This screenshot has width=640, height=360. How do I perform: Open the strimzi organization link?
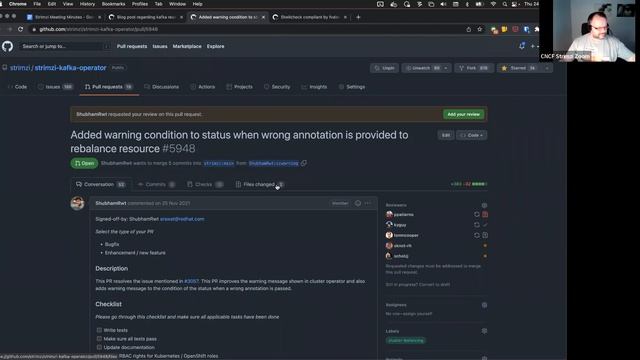pyautogui.click(x=20, y=68)
